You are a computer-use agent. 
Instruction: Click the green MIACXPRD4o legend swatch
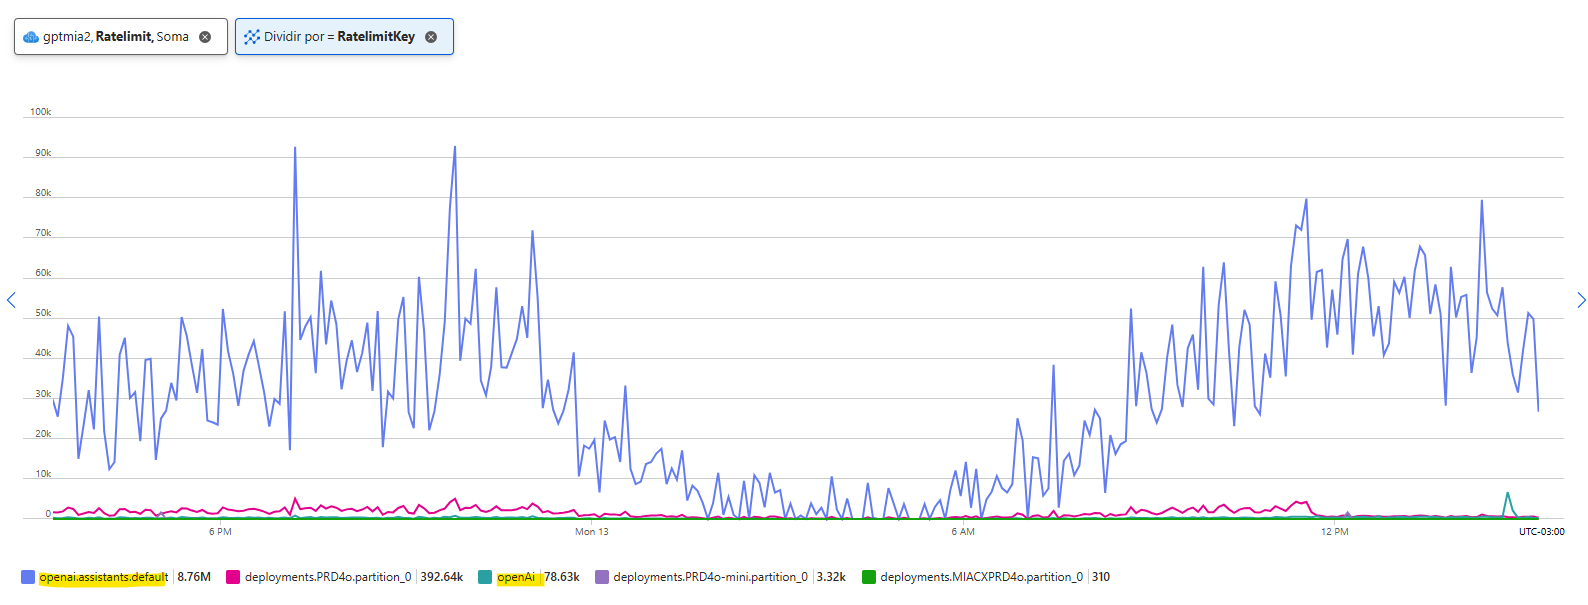[x=869, y=577]
